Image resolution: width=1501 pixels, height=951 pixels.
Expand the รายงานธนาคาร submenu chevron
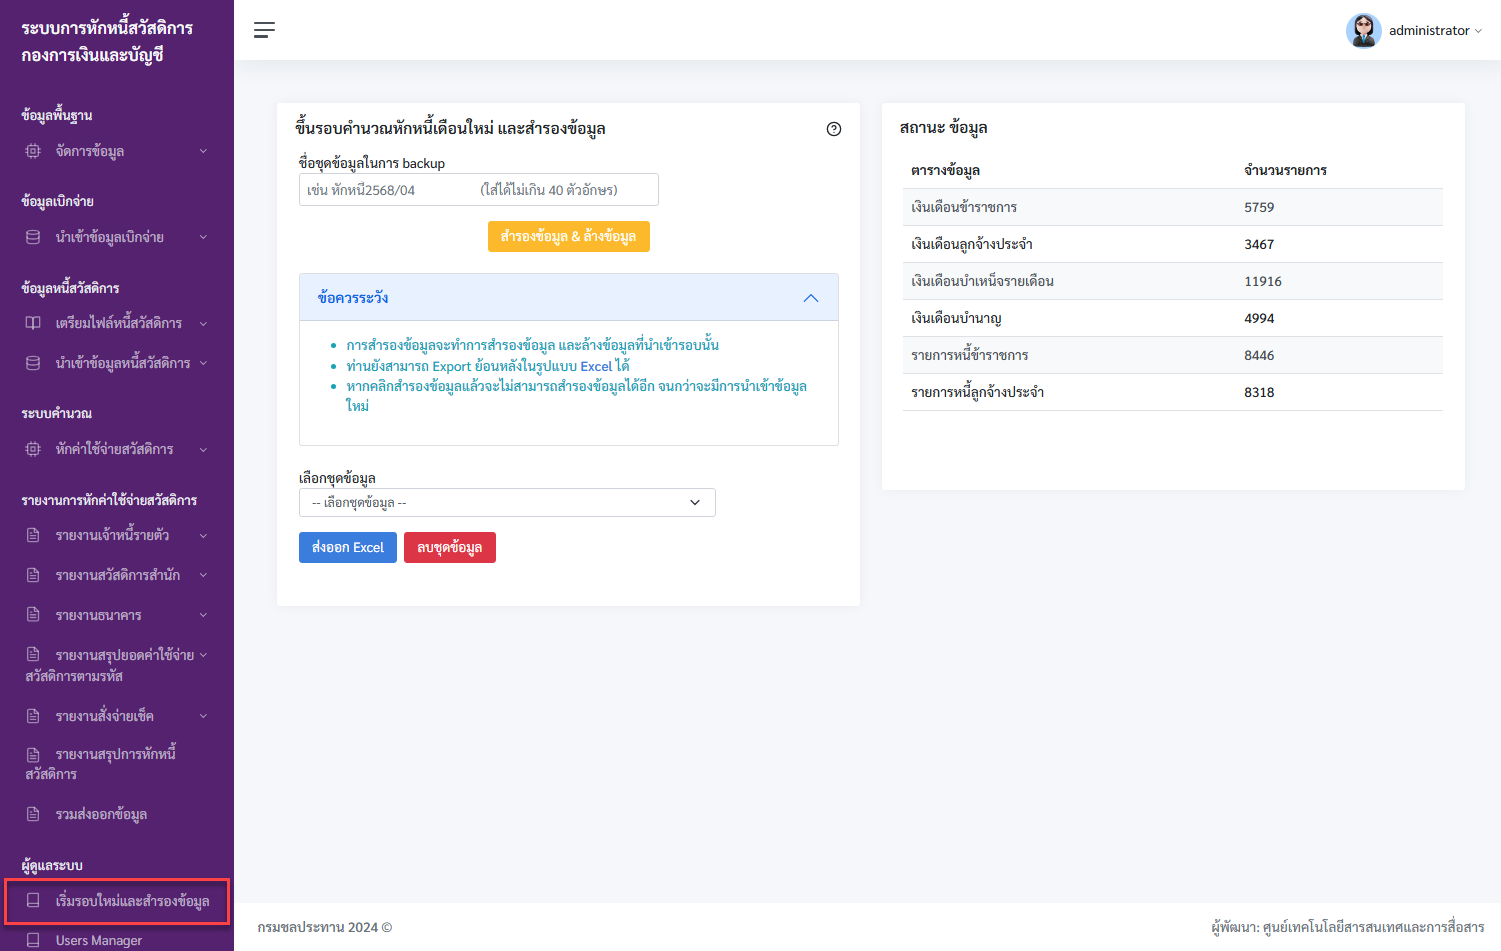(x=203, y=615)
